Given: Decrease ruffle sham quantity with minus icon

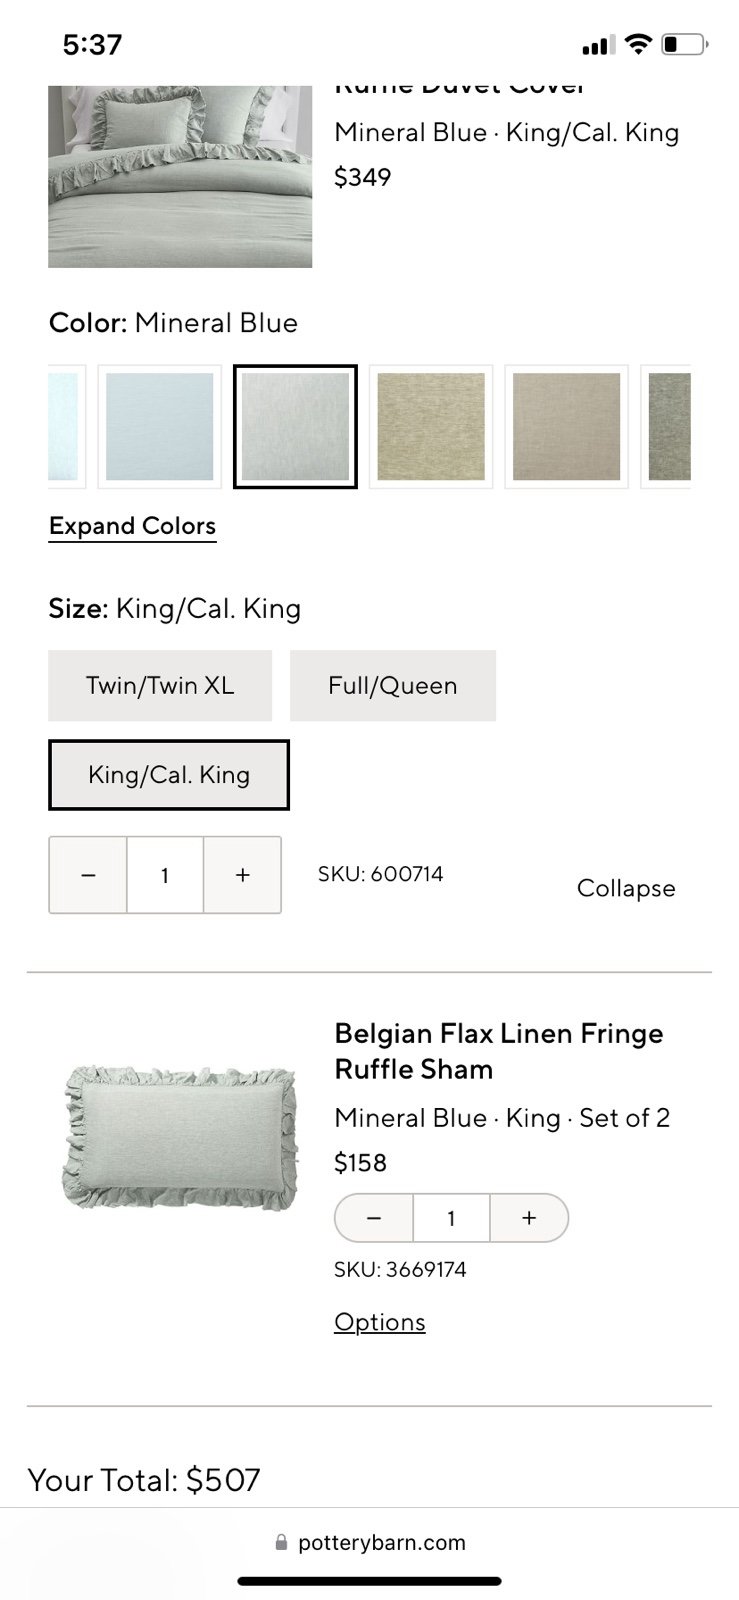Looking at the screenshot, I should coord(374,1218).
